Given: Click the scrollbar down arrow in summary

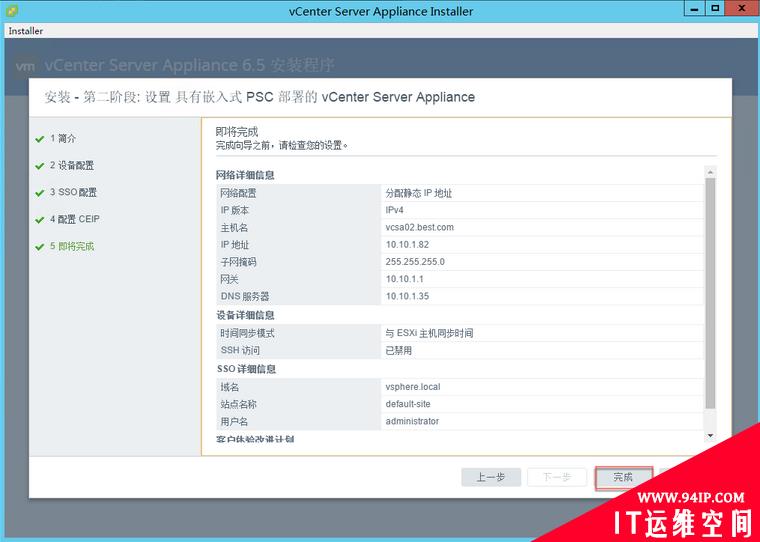Looking at the screenshot, I should 711,436.
